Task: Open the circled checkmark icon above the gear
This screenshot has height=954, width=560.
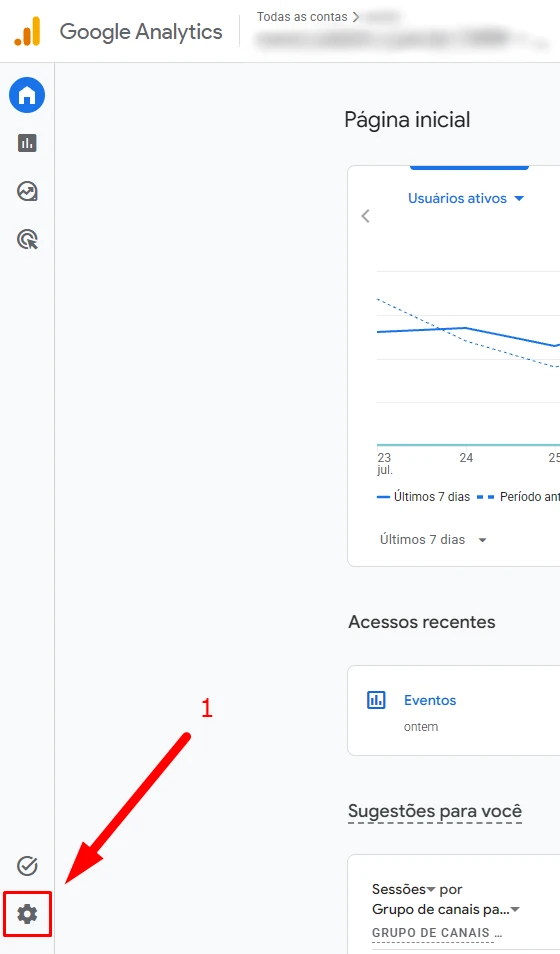Action: click(x=27, y=865)
